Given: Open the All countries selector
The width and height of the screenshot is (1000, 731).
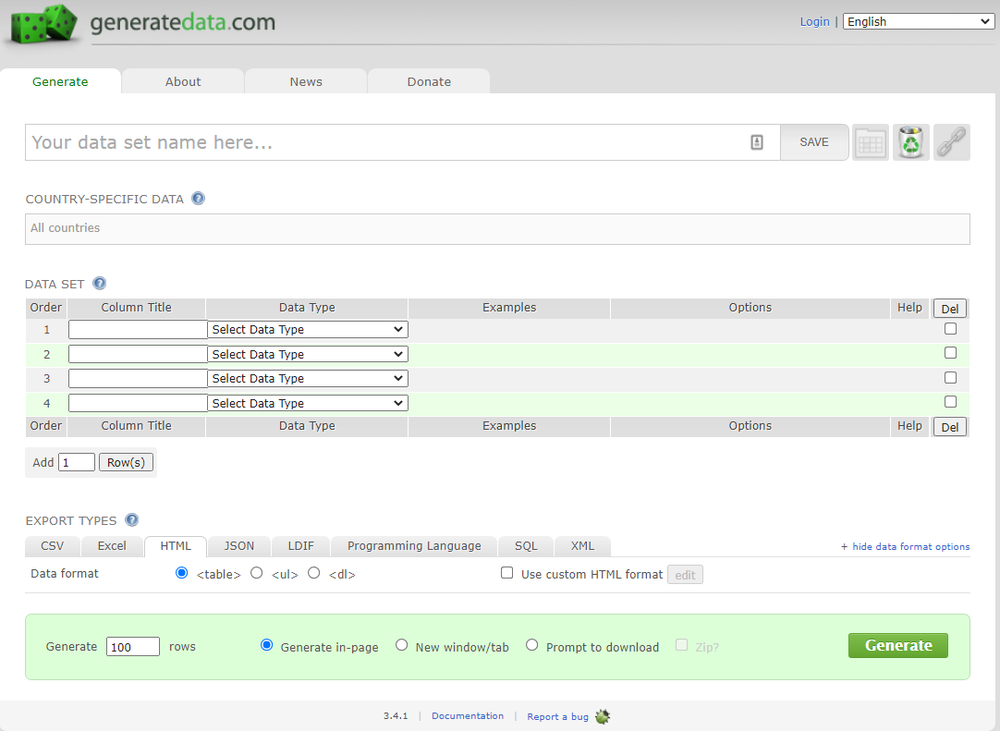Looking at the screenshot, I should 497,229.
